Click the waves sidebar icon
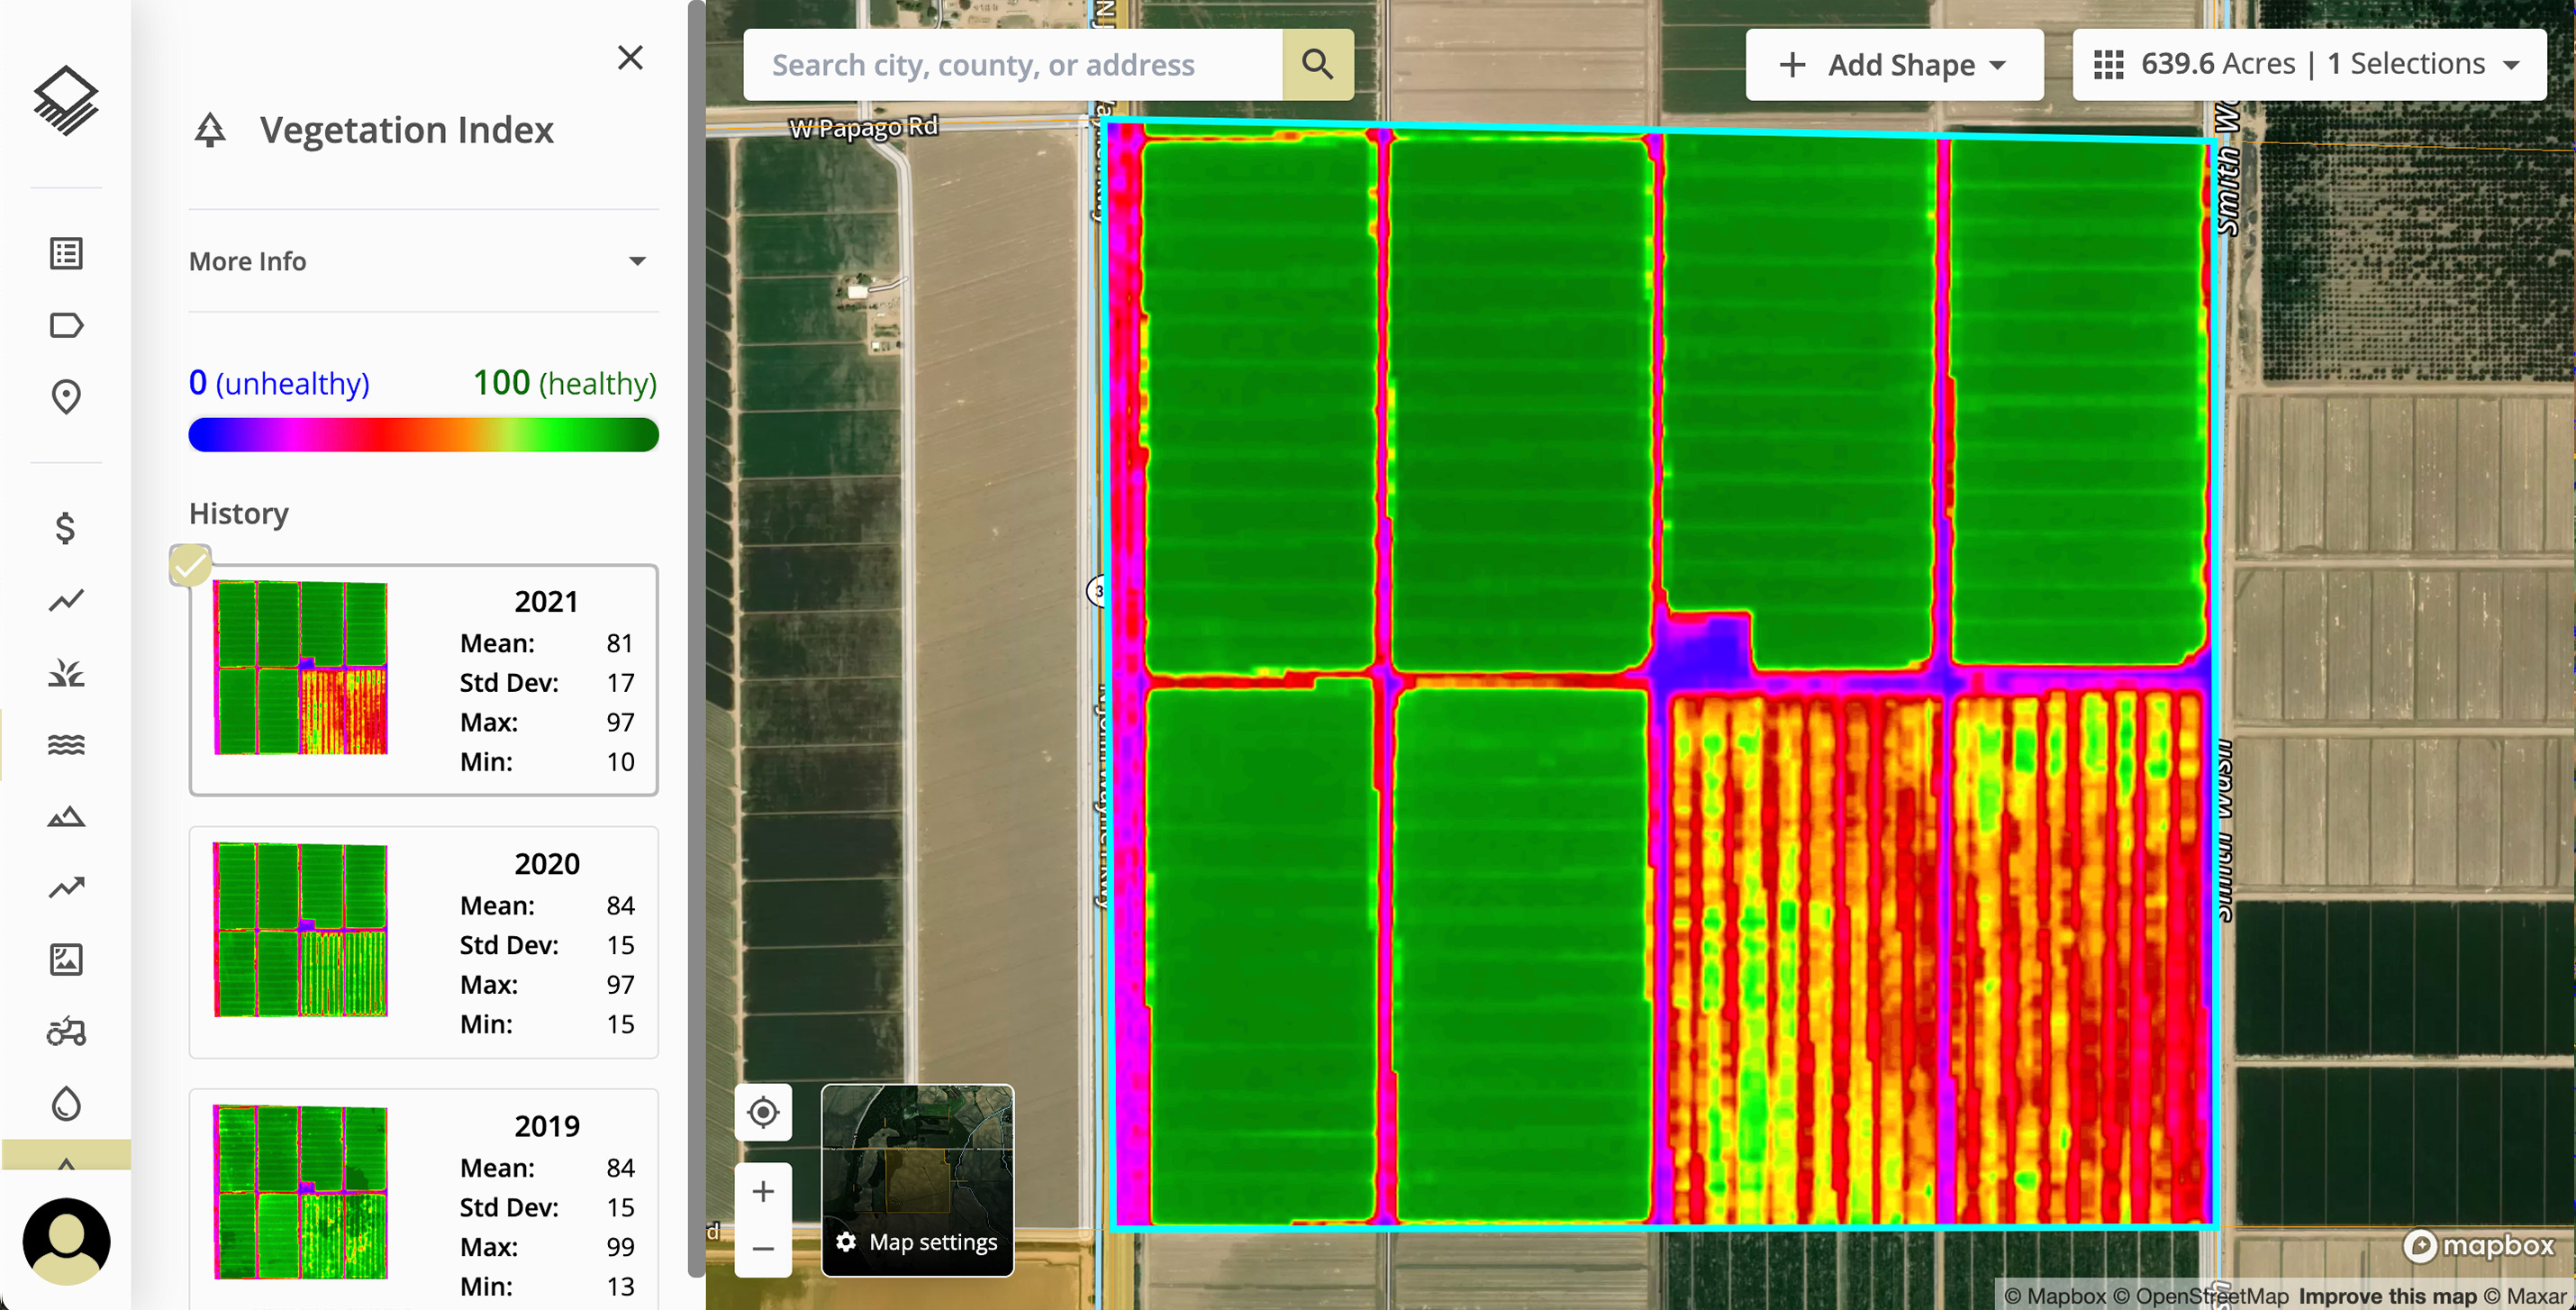This screenshot has height=1310, width=2576. (x=65, y=745)
